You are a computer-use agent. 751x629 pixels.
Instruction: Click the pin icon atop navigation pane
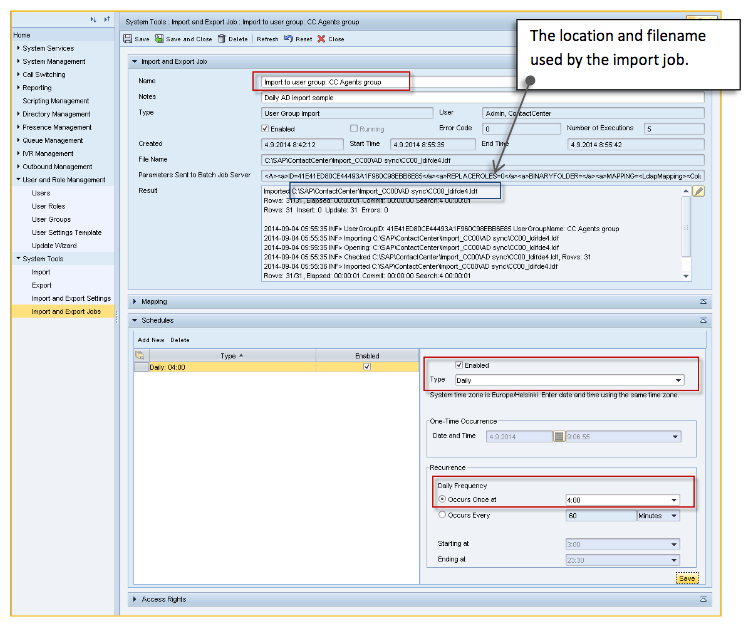tap(107, 19)
